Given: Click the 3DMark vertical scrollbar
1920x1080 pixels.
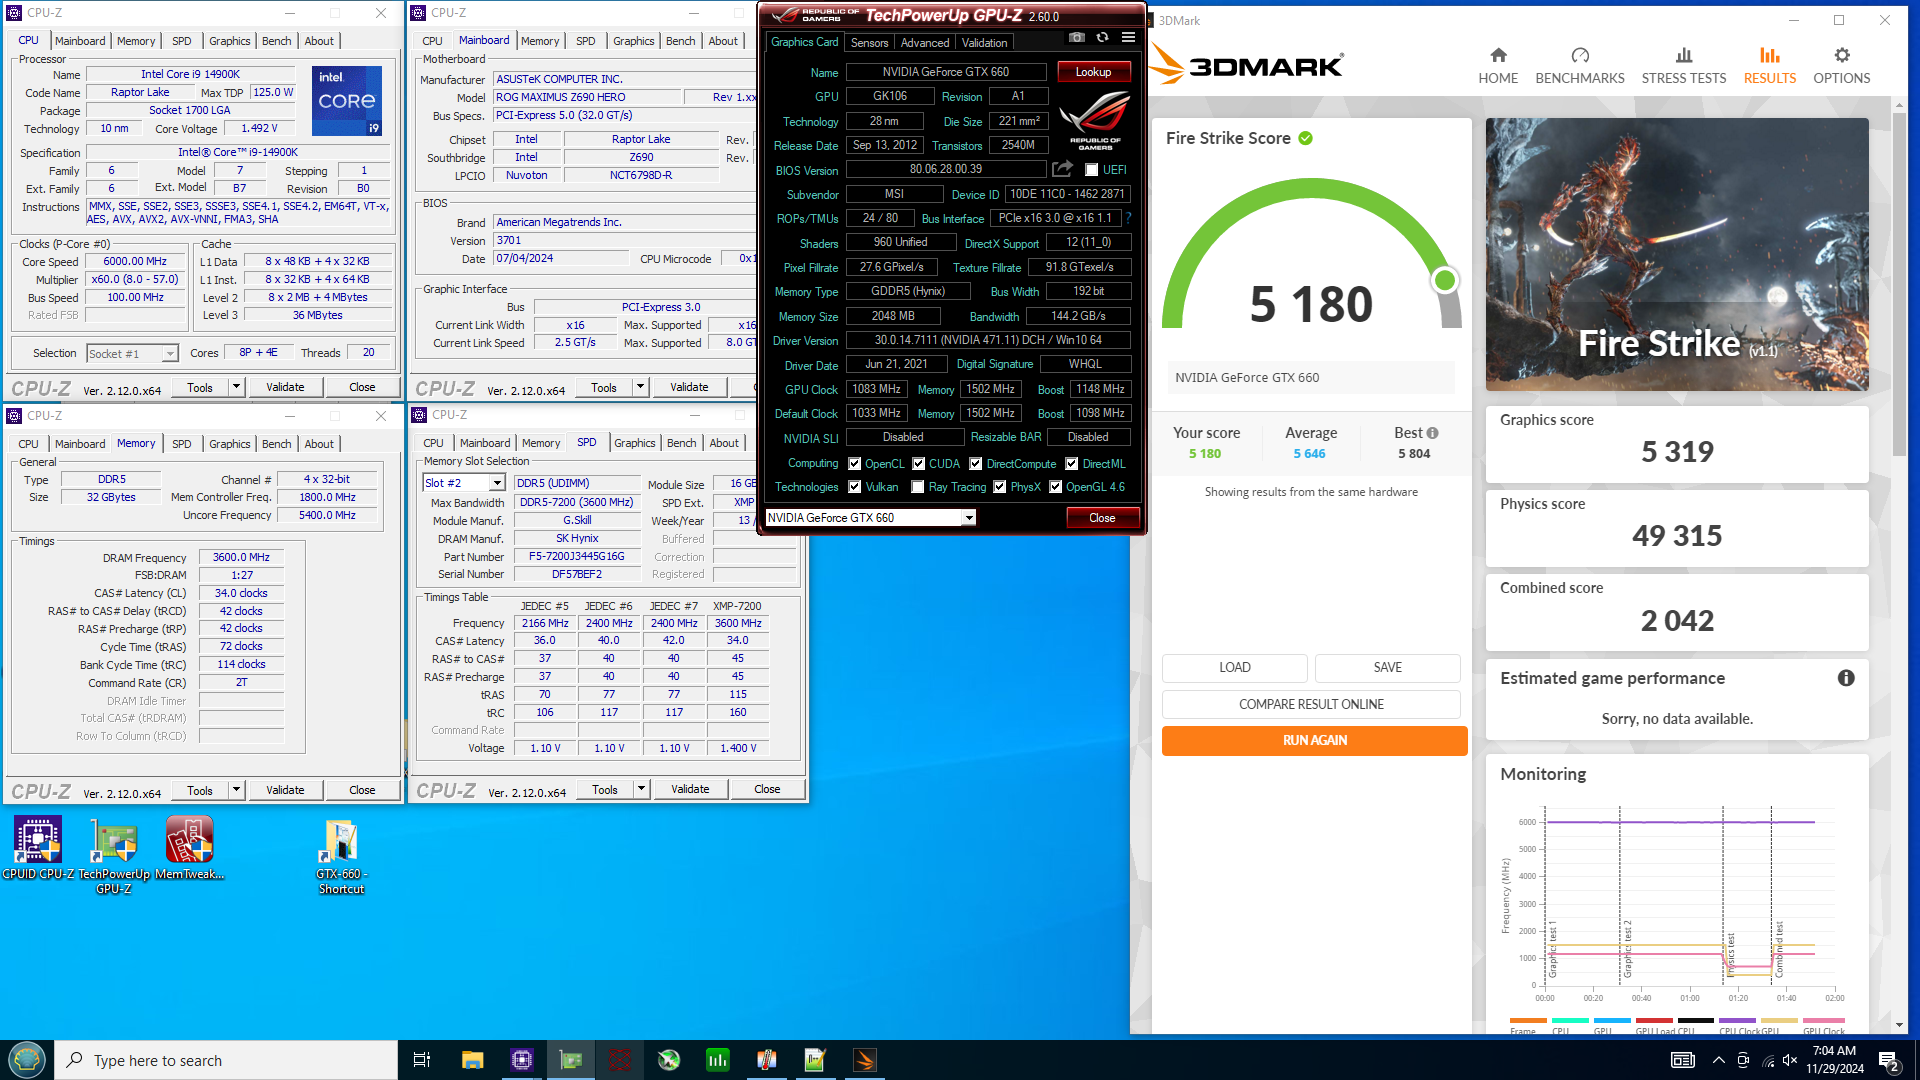Looking at the screenshot, I should click(1899, 285).
